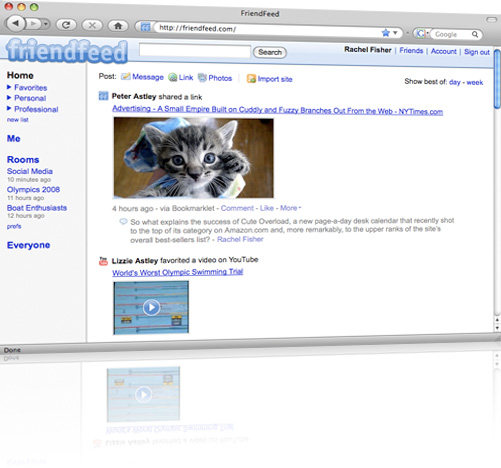This screenshot has height=468, width=501.
Task: Select Me in the sidebar
Action: (14, 139)
